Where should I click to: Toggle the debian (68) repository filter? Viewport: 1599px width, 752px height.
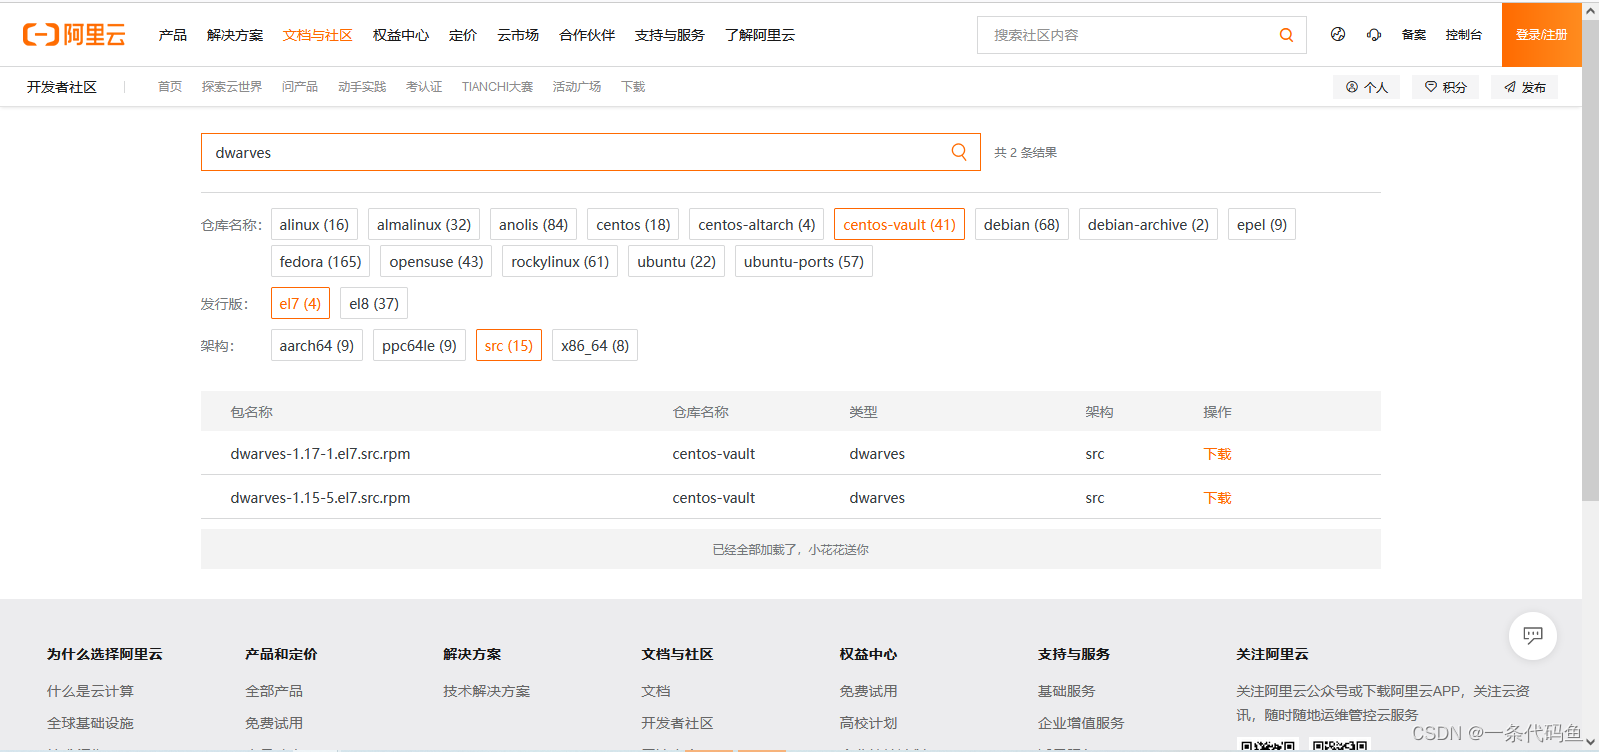click(1022, 224)
